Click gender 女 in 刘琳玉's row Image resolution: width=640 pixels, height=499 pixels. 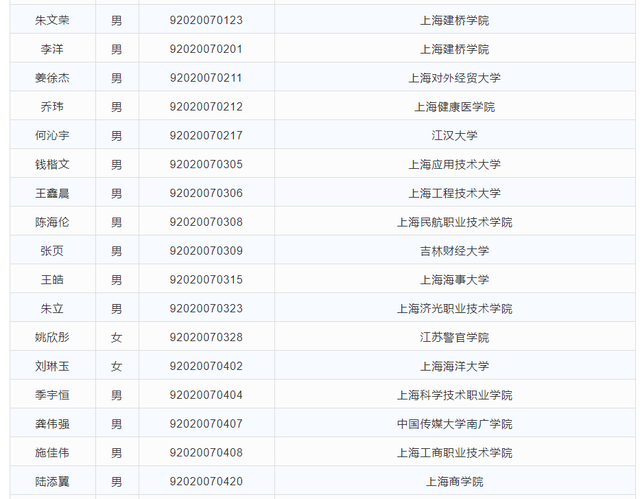[x=117, y=366]
